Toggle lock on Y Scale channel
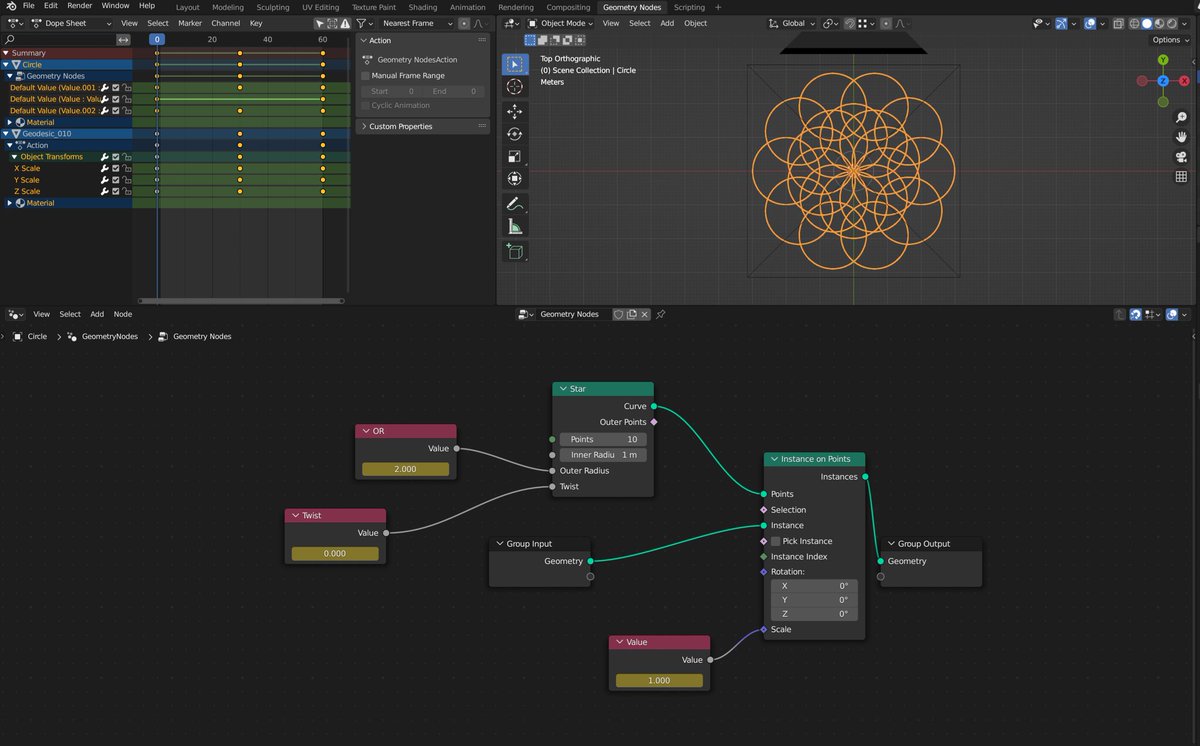 point(127,180)
